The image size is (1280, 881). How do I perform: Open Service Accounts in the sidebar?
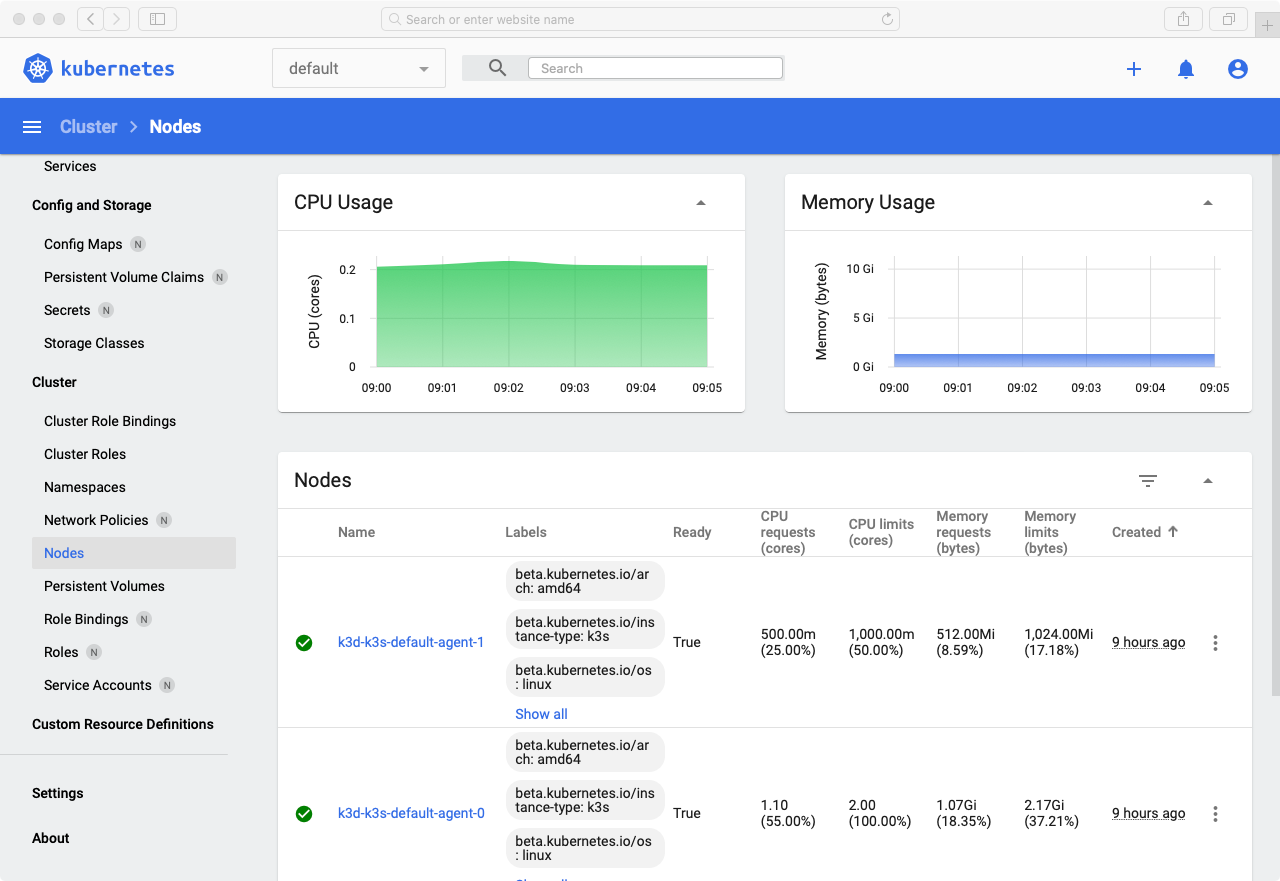[98, 685]
